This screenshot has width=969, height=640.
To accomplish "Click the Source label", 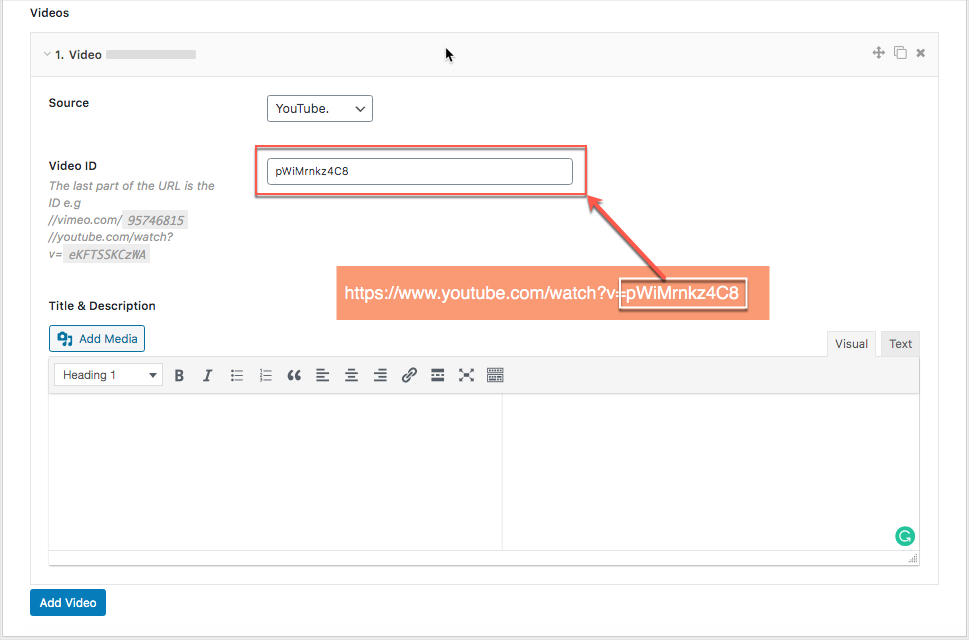I will click(69, 103).
